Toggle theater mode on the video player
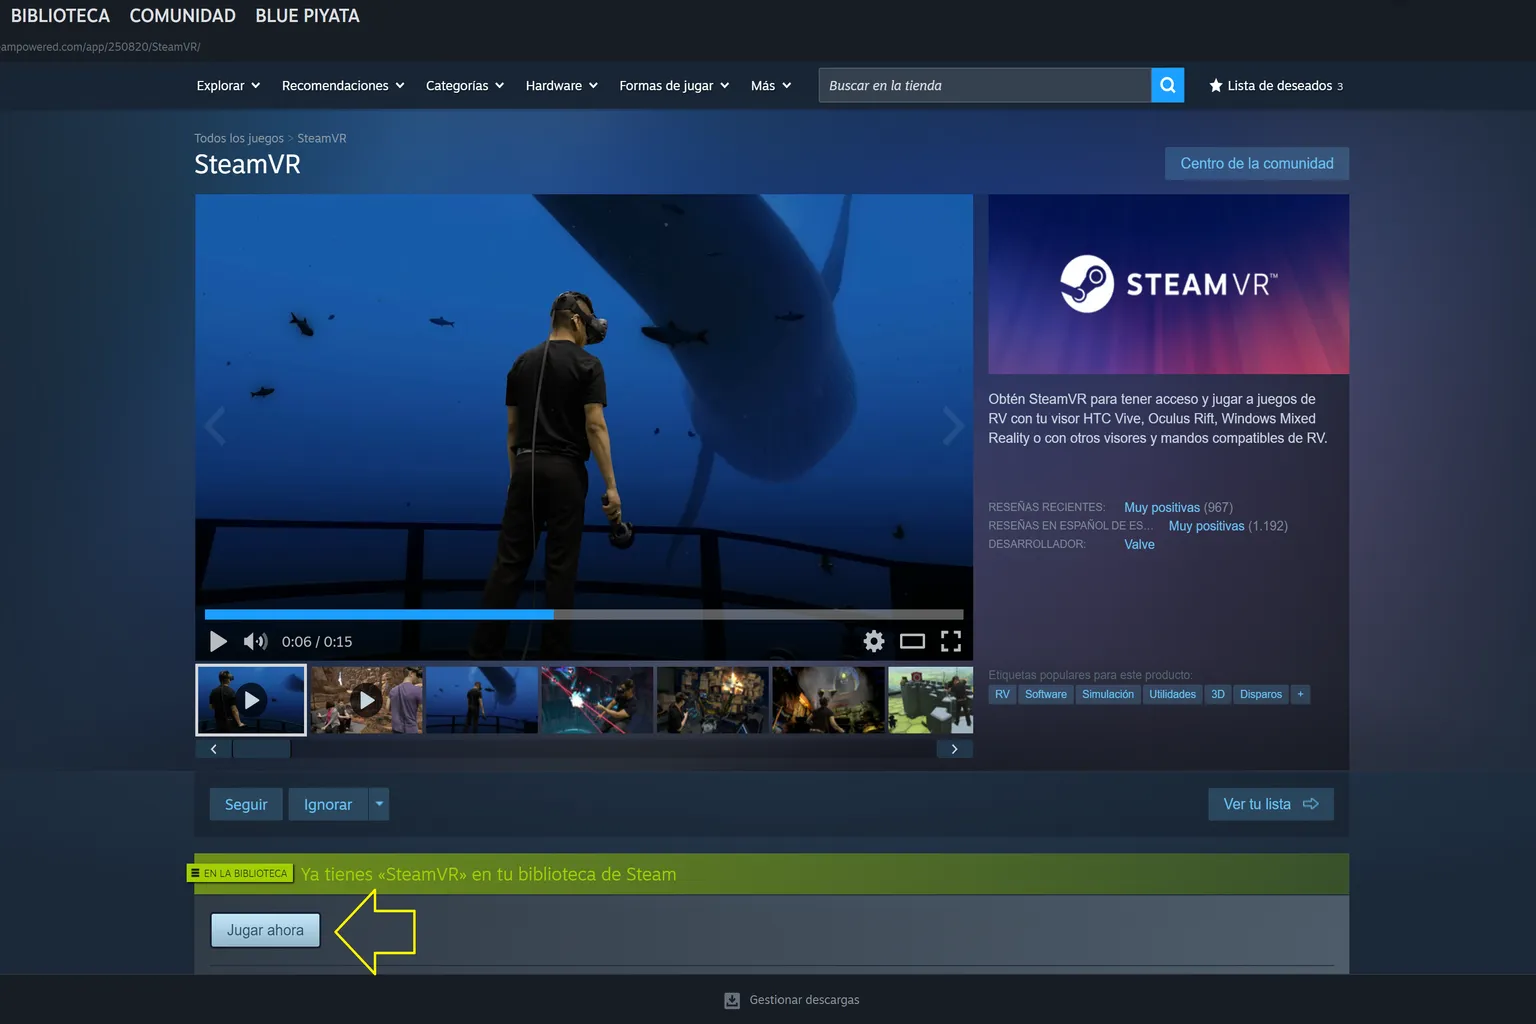The width and height of the screenshot is (1536, 1024). 912,641
